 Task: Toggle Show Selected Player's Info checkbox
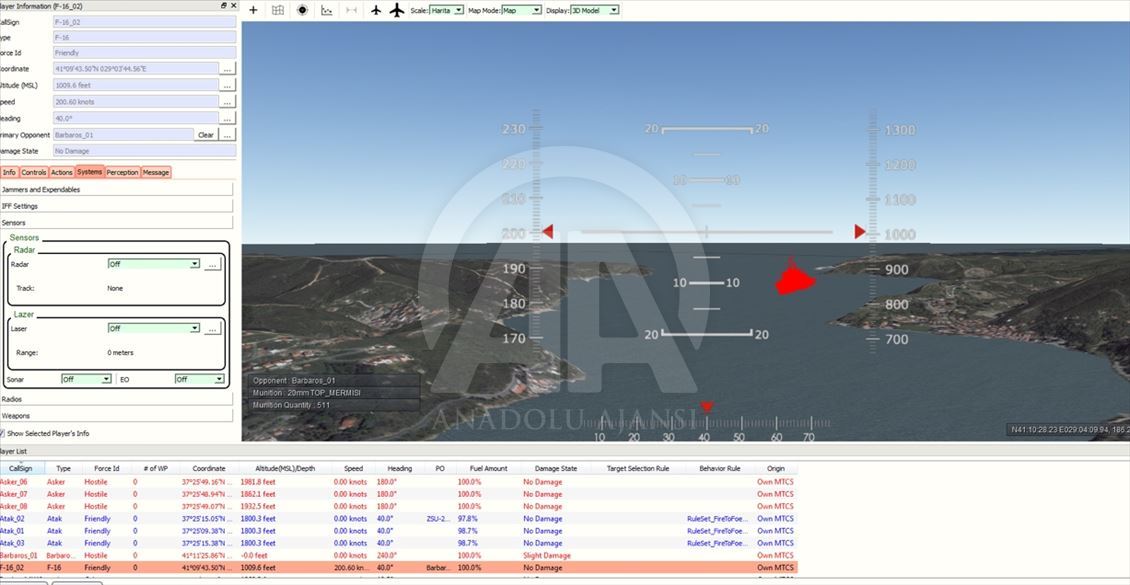pyautogui.click(x=2, y=434)
